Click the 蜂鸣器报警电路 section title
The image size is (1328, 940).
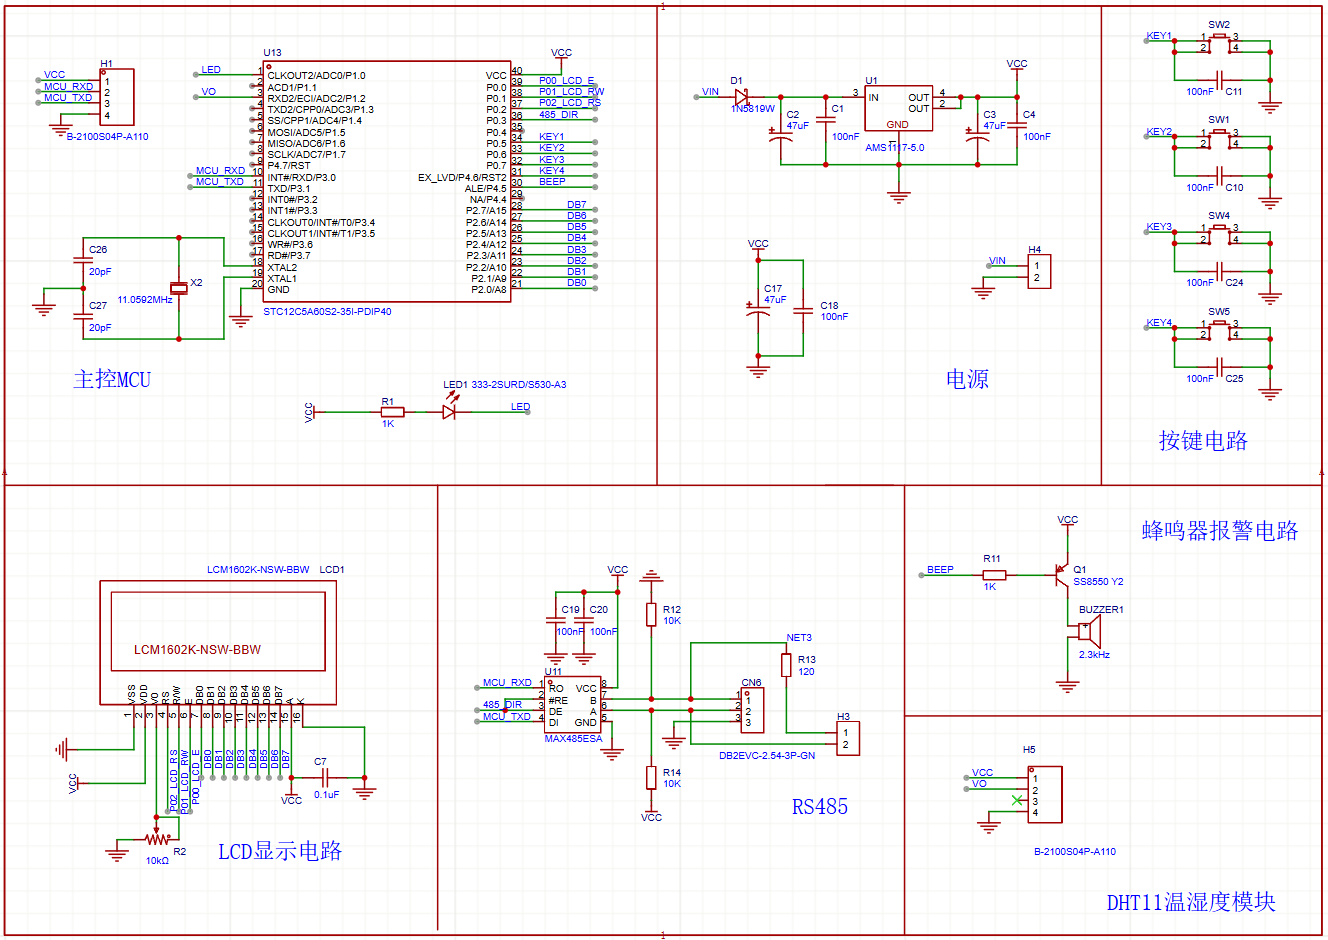click(1220, 531)
